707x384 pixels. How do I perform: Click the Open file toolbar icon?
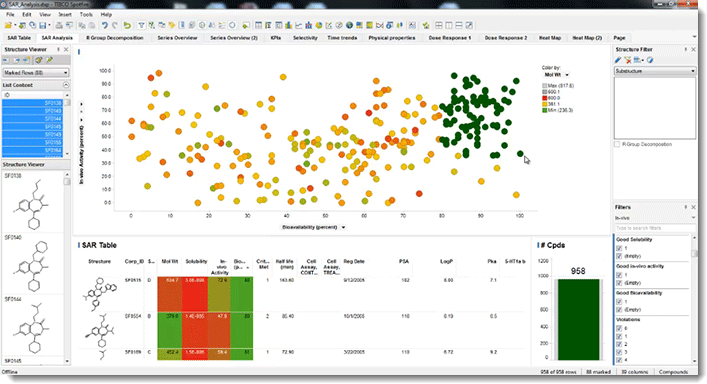pos(9,25)
